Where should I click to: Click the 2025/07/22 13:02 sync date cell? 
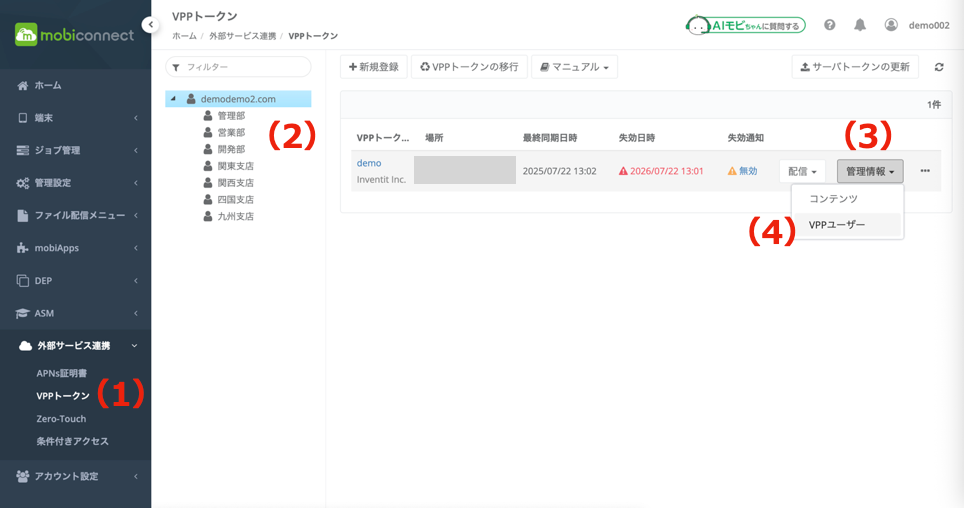[559, 171]
